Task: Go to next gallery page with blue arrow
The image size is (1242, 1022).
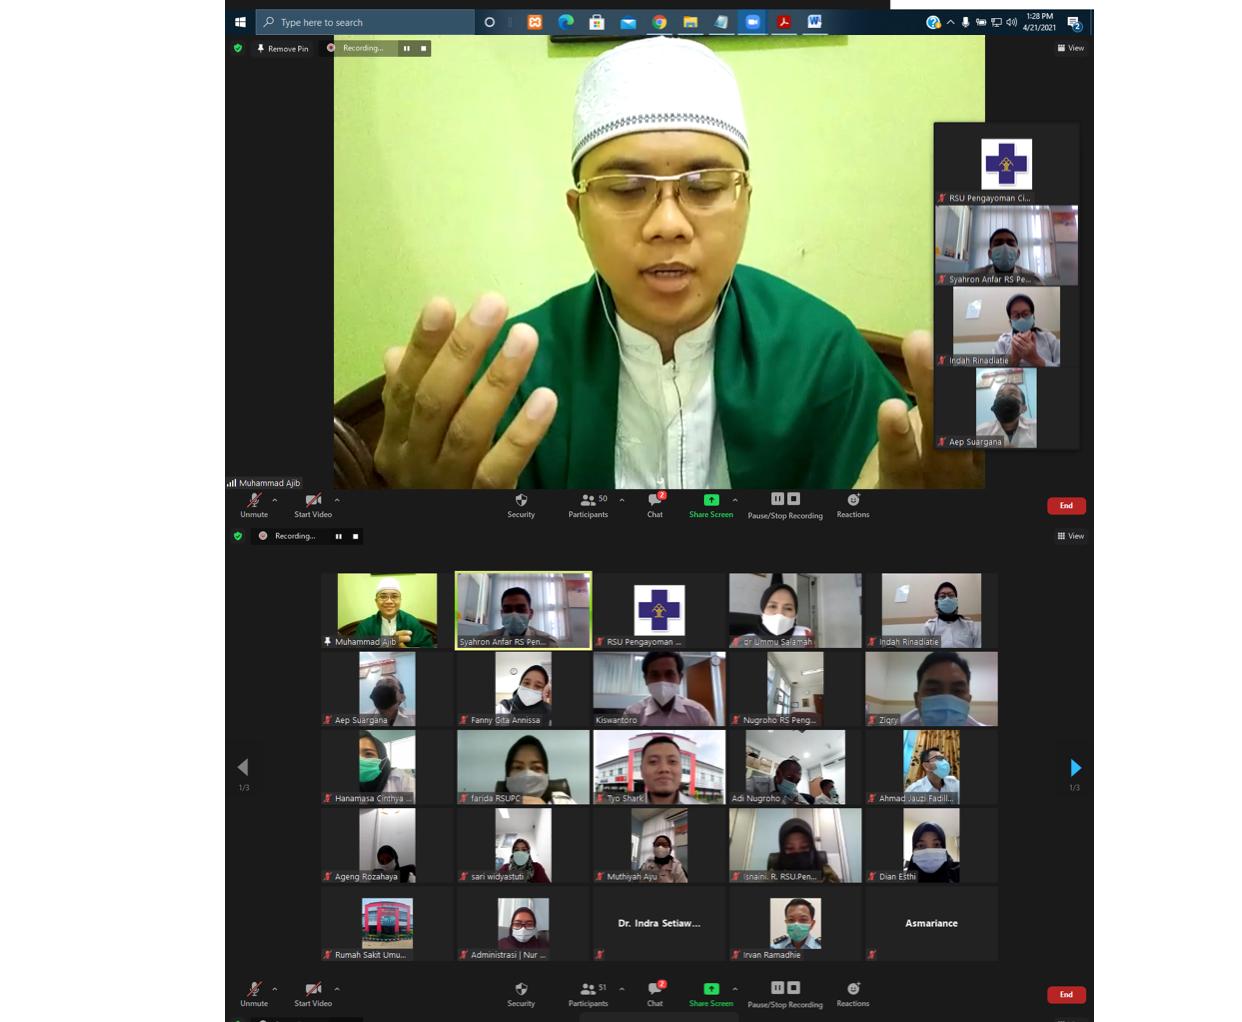Action: 1075,768
